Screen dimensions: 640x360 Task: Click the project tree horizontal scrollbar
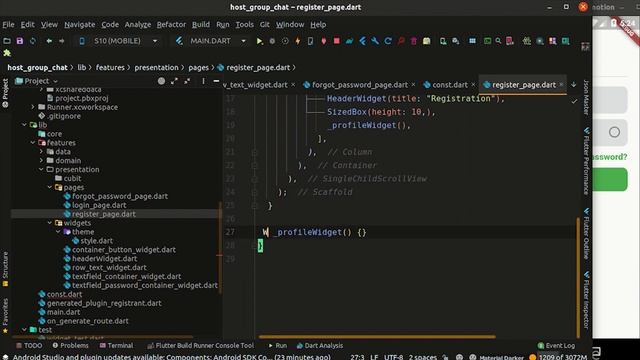[102, 337]
